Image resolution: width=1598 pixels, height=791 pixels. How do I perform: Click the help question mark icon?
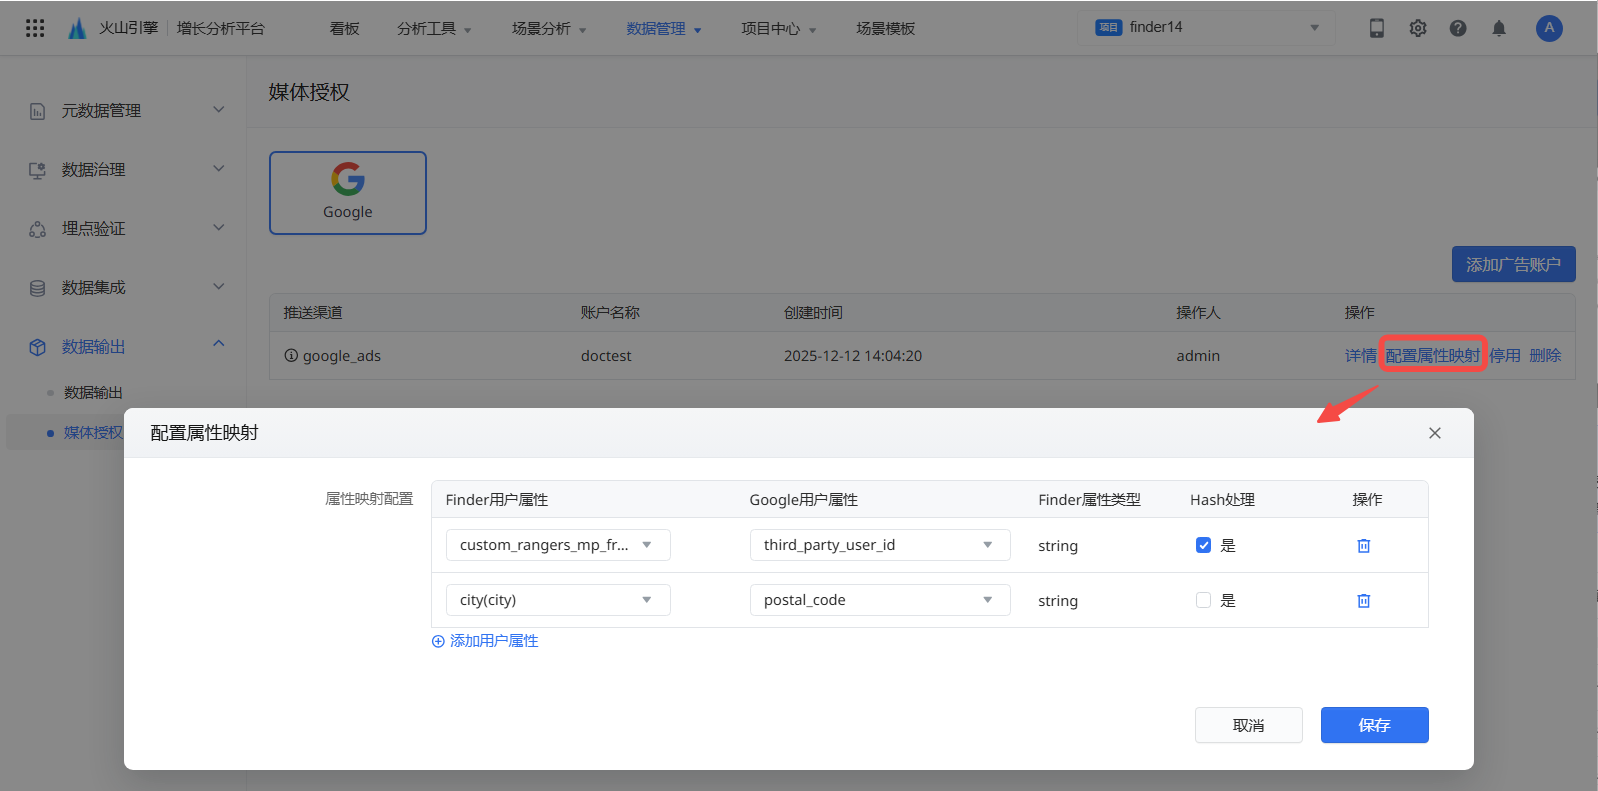pos(1458,28)
